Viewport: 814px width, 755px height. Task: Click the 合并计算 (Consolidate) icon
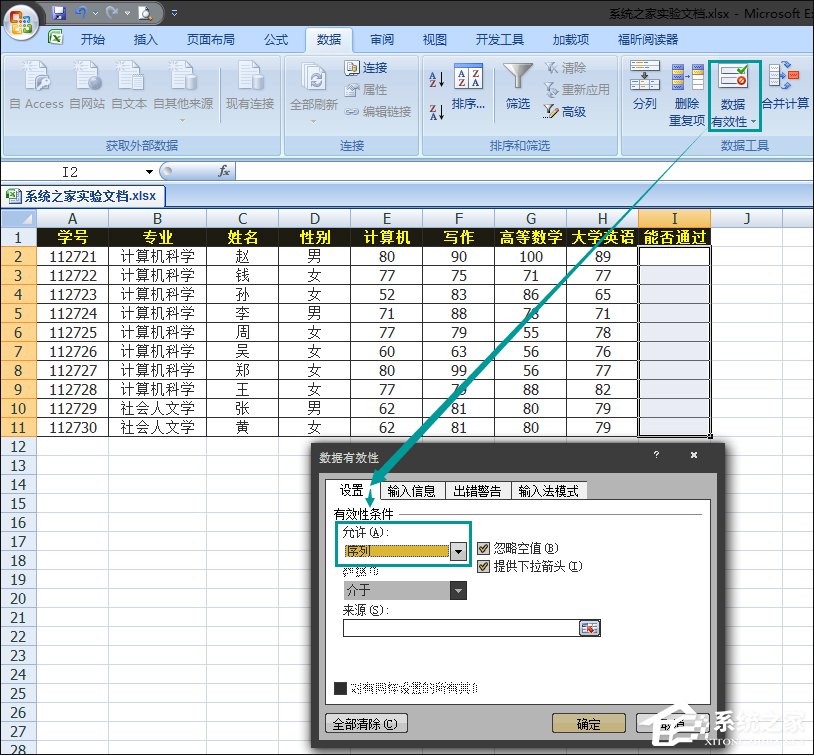pyautogui.click(x=785, y=90)
